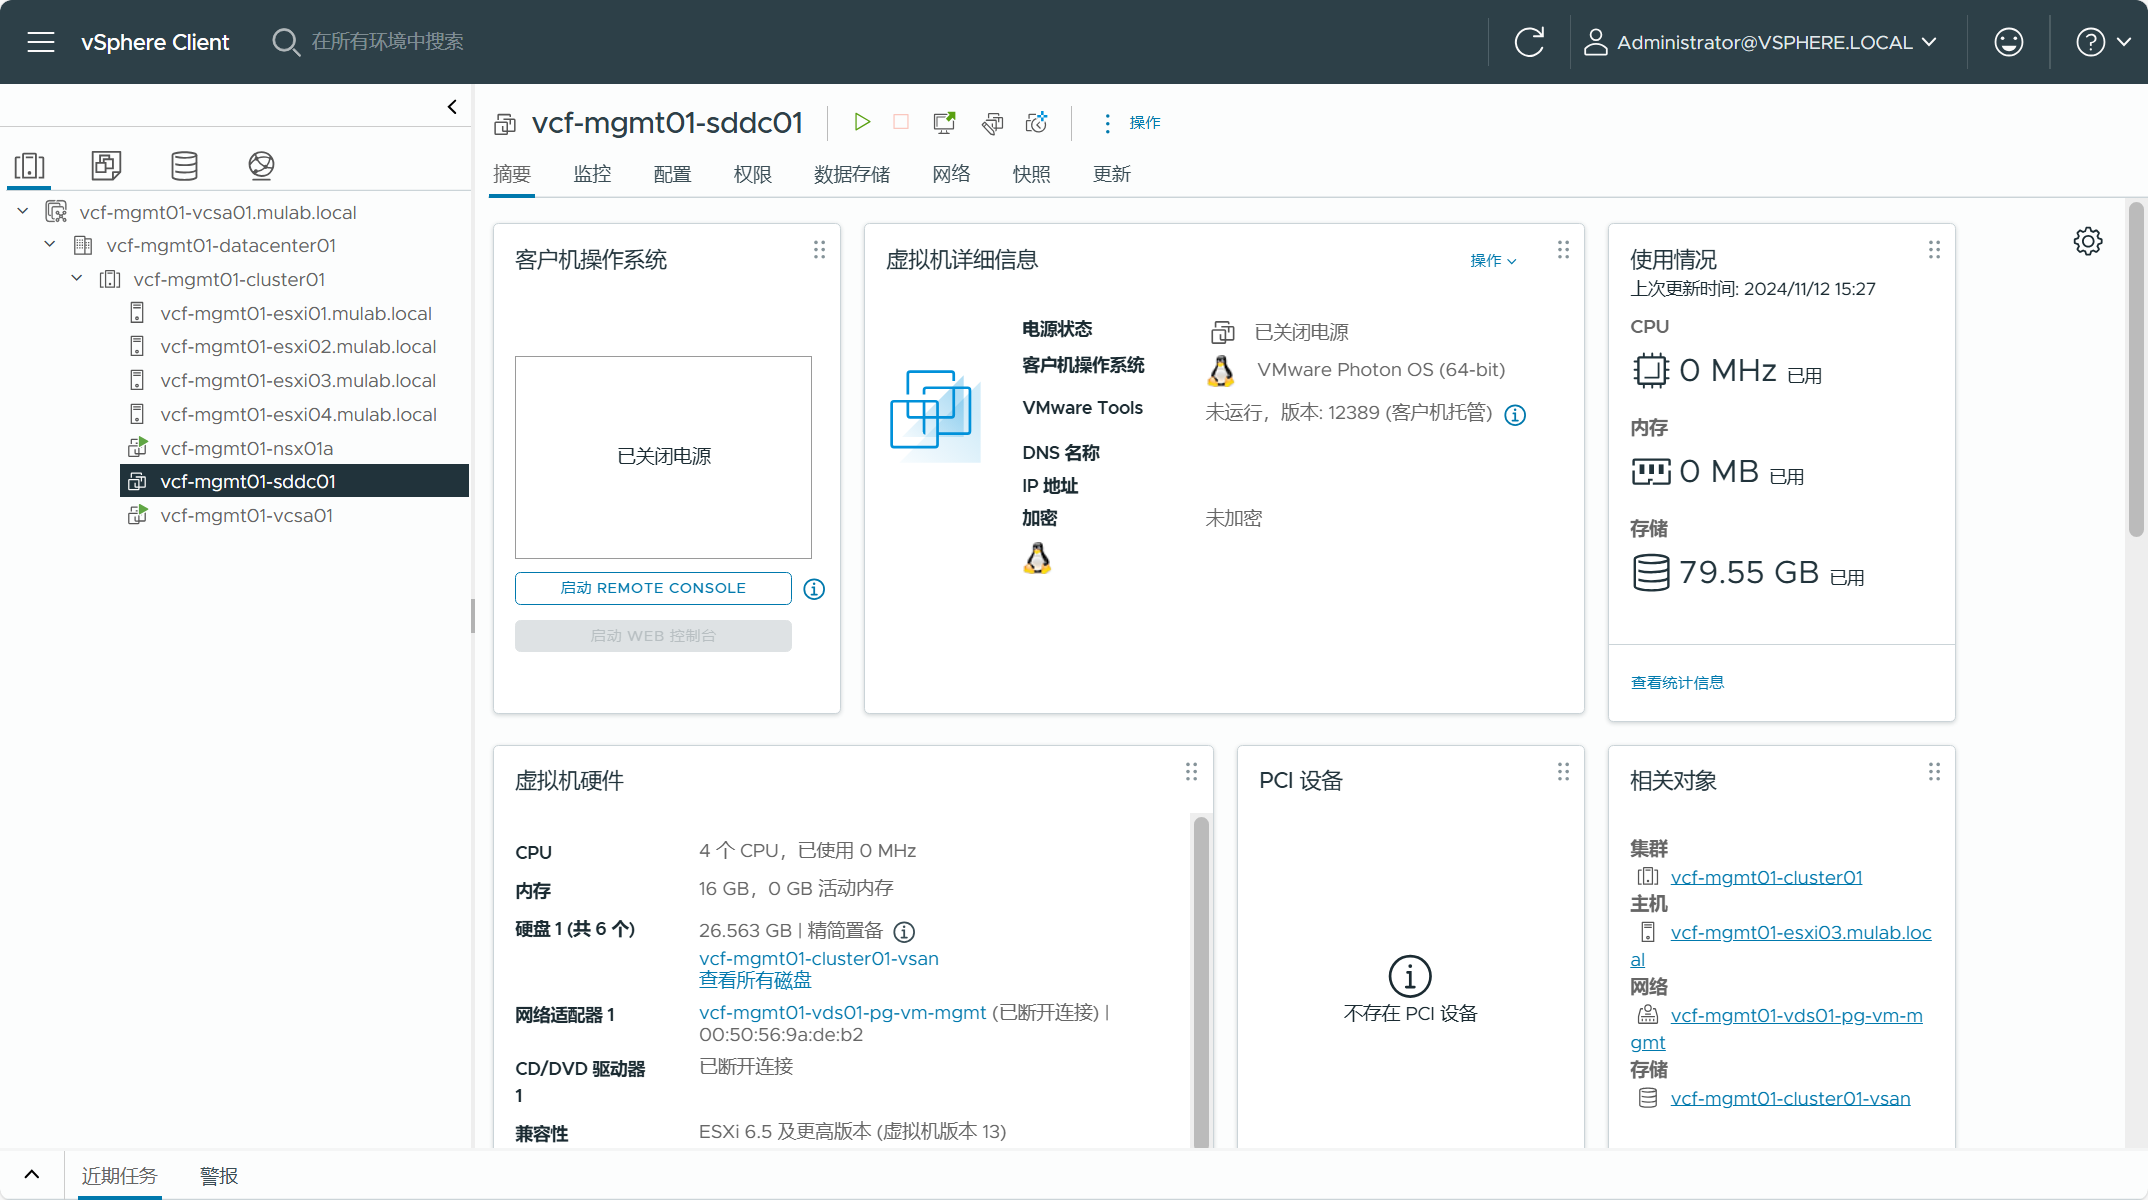
Task: Open the 更新 tab
Action: pos(1111,174)
